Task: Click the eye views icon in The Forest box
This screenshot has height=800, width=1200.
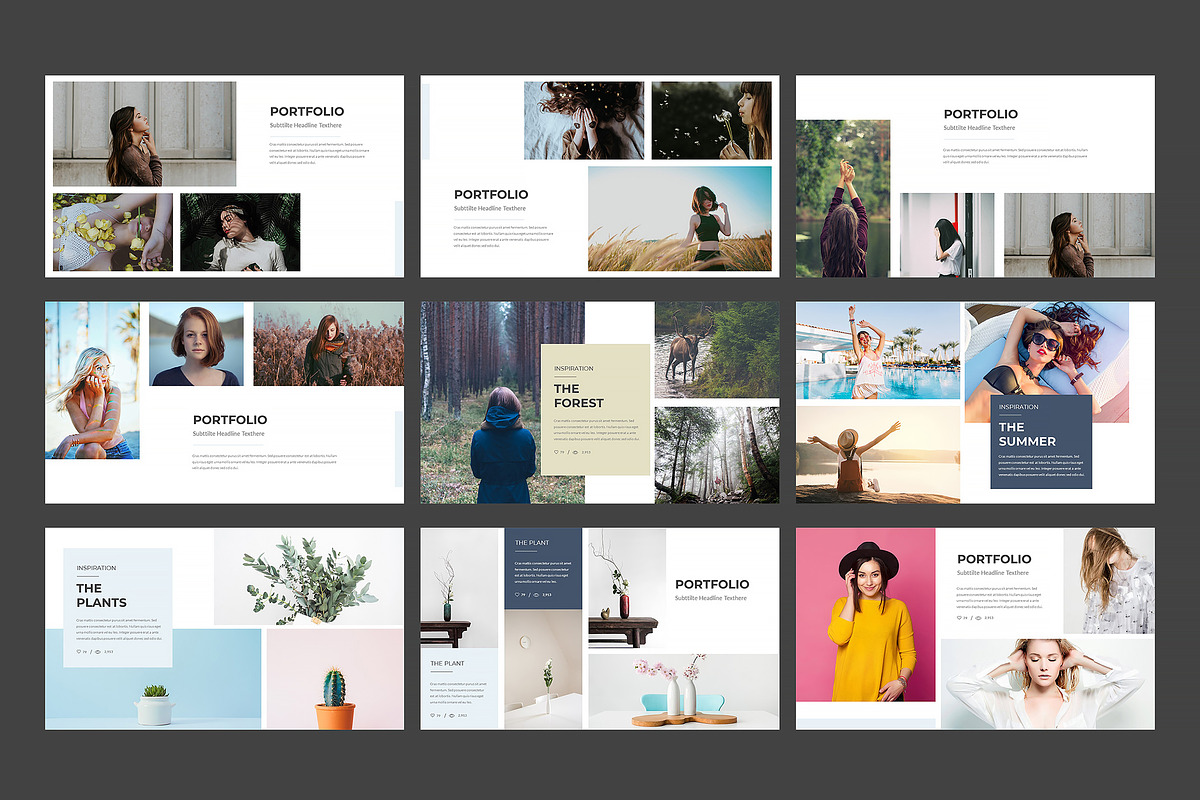Action: (x=576, y=452)
